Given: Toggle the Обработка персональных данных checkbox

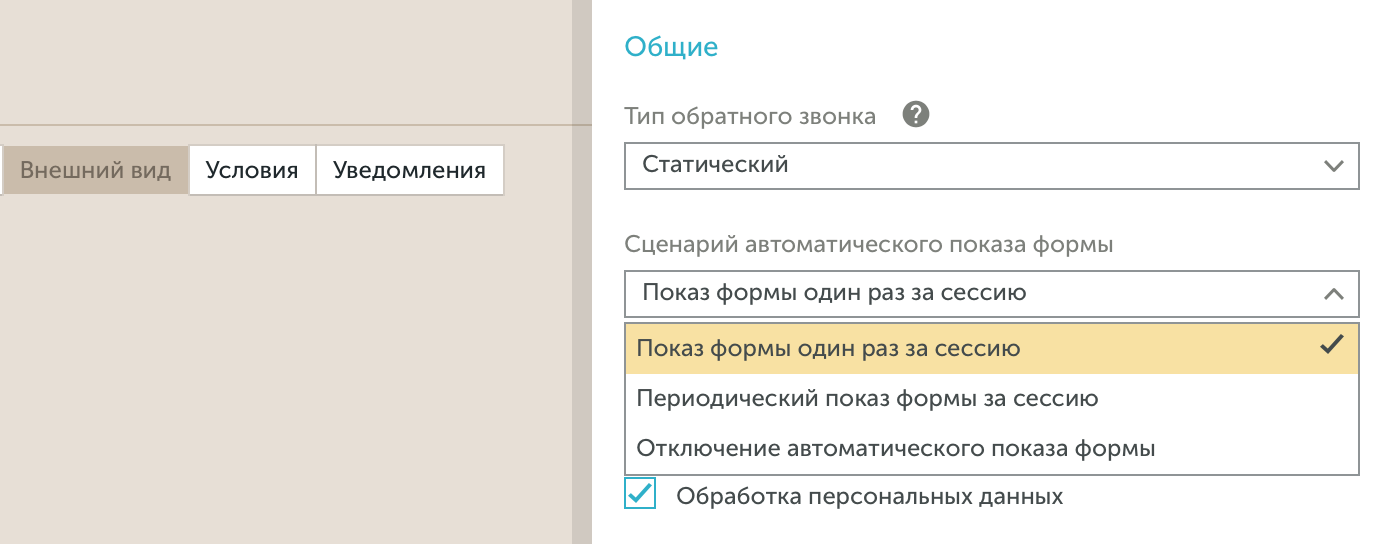Looking at the screenshot, I should pos(640,494).
